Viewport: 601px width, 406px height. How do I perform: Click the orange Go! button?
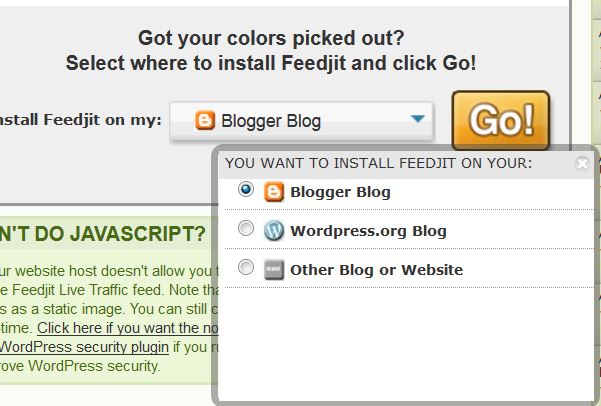pos(501,120)
